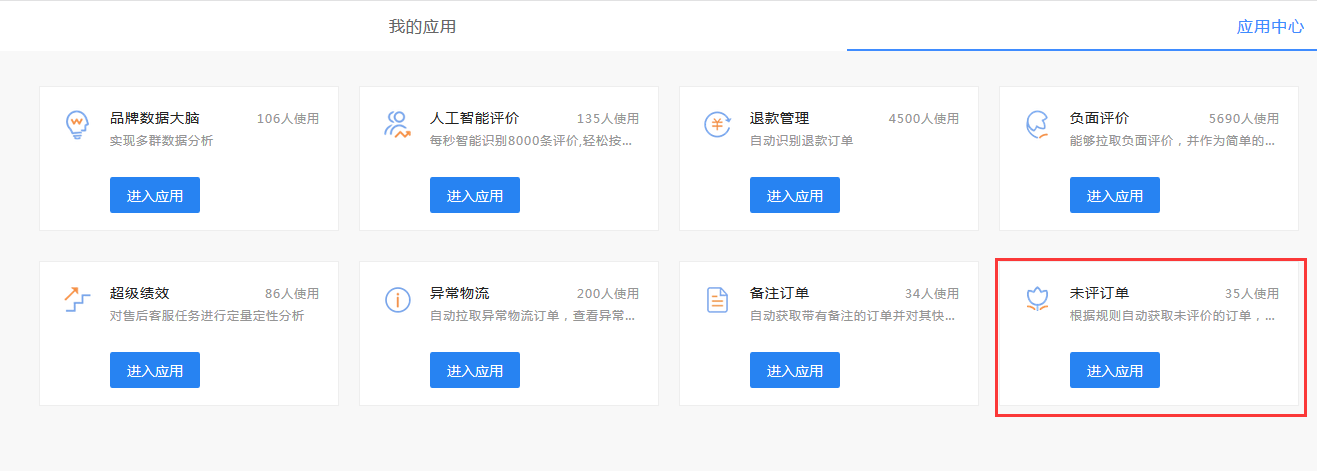Switch to the 我的应用 tab

pos(422,27)
